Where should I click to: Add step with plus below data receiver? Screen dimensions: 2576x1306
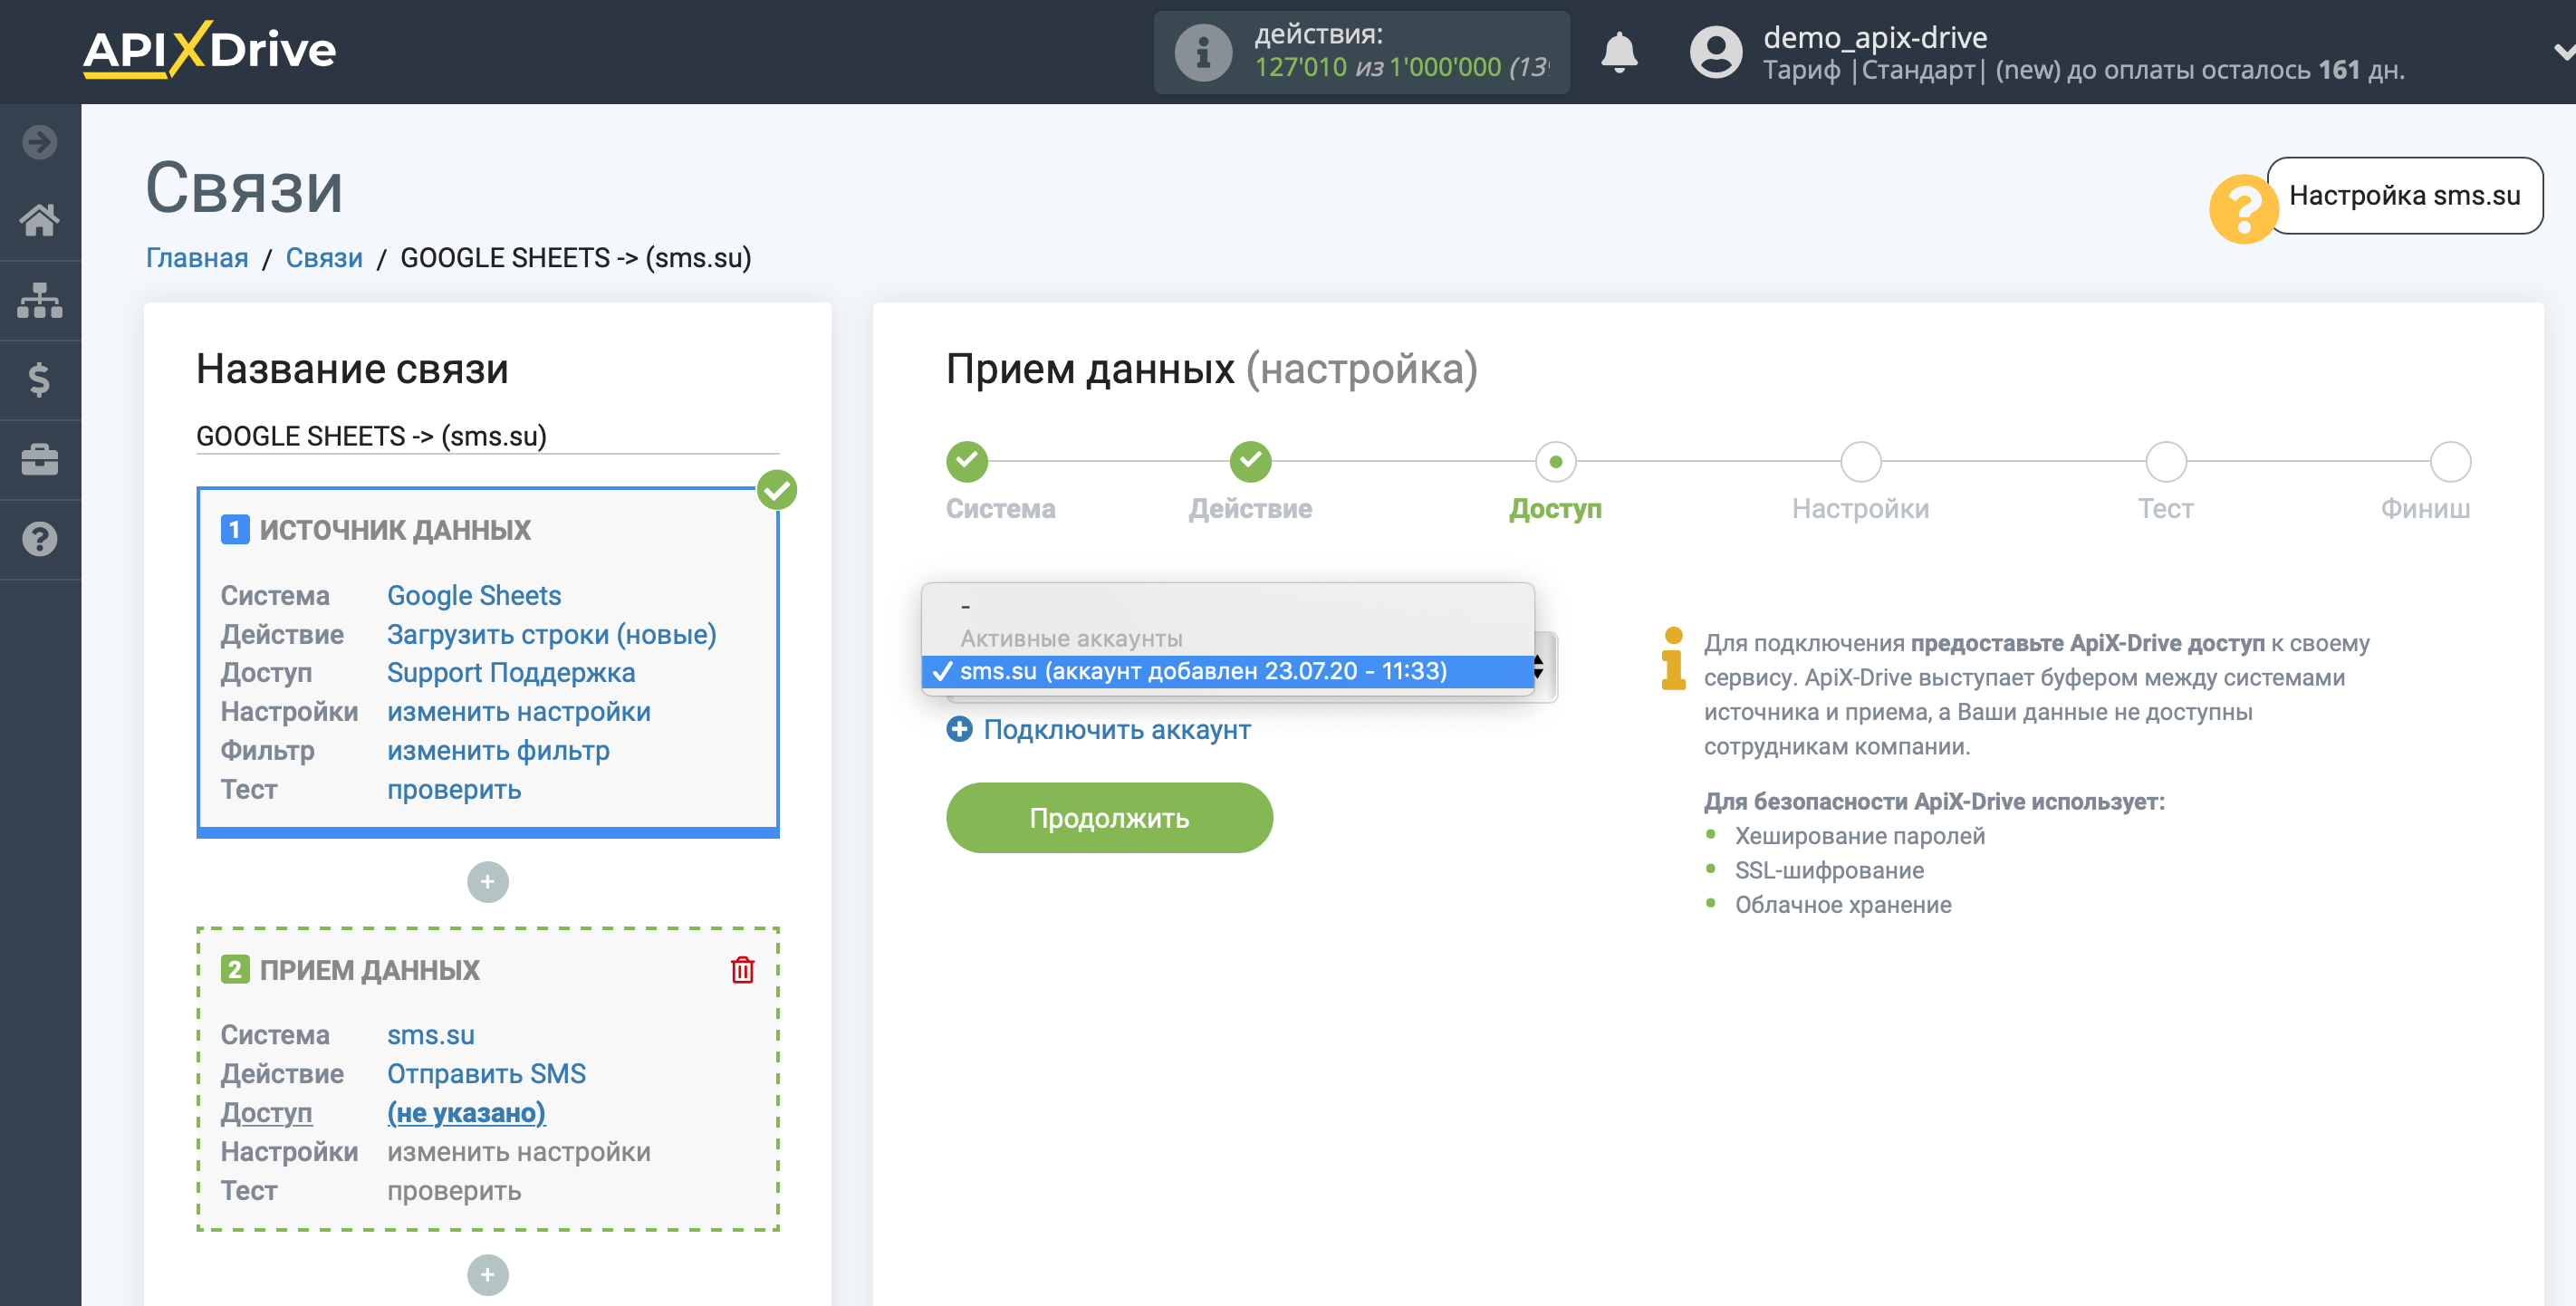[x=488, y=1275]
